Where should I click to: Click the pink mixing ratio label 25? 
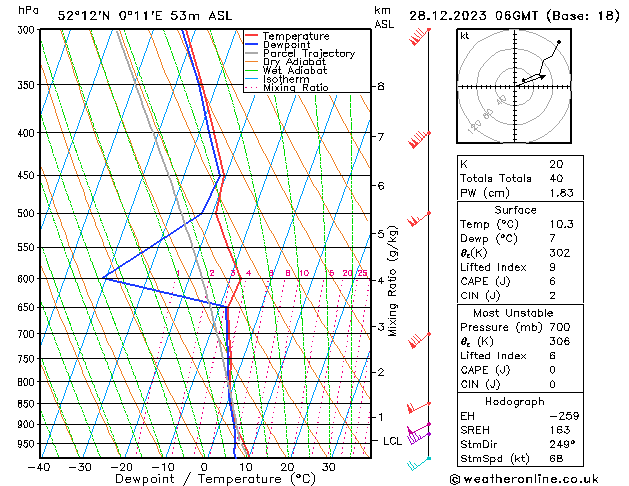click(x=362, y=273)
